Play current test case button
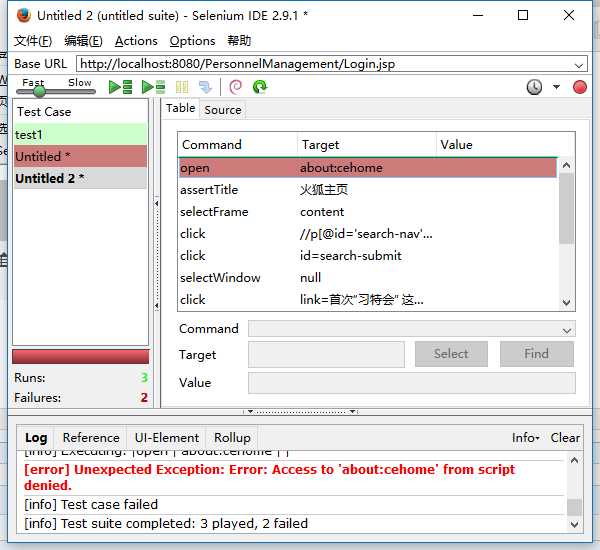 click(x=153, y=87)
